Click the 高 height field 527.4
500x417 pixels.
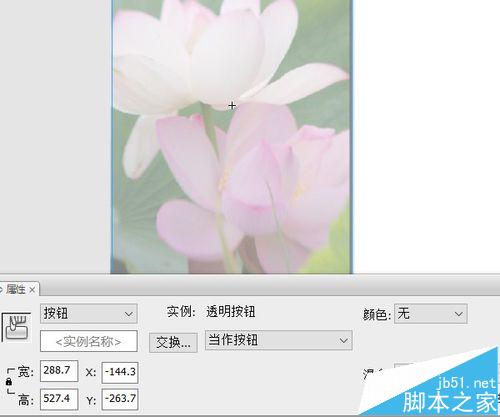point(59,399)
